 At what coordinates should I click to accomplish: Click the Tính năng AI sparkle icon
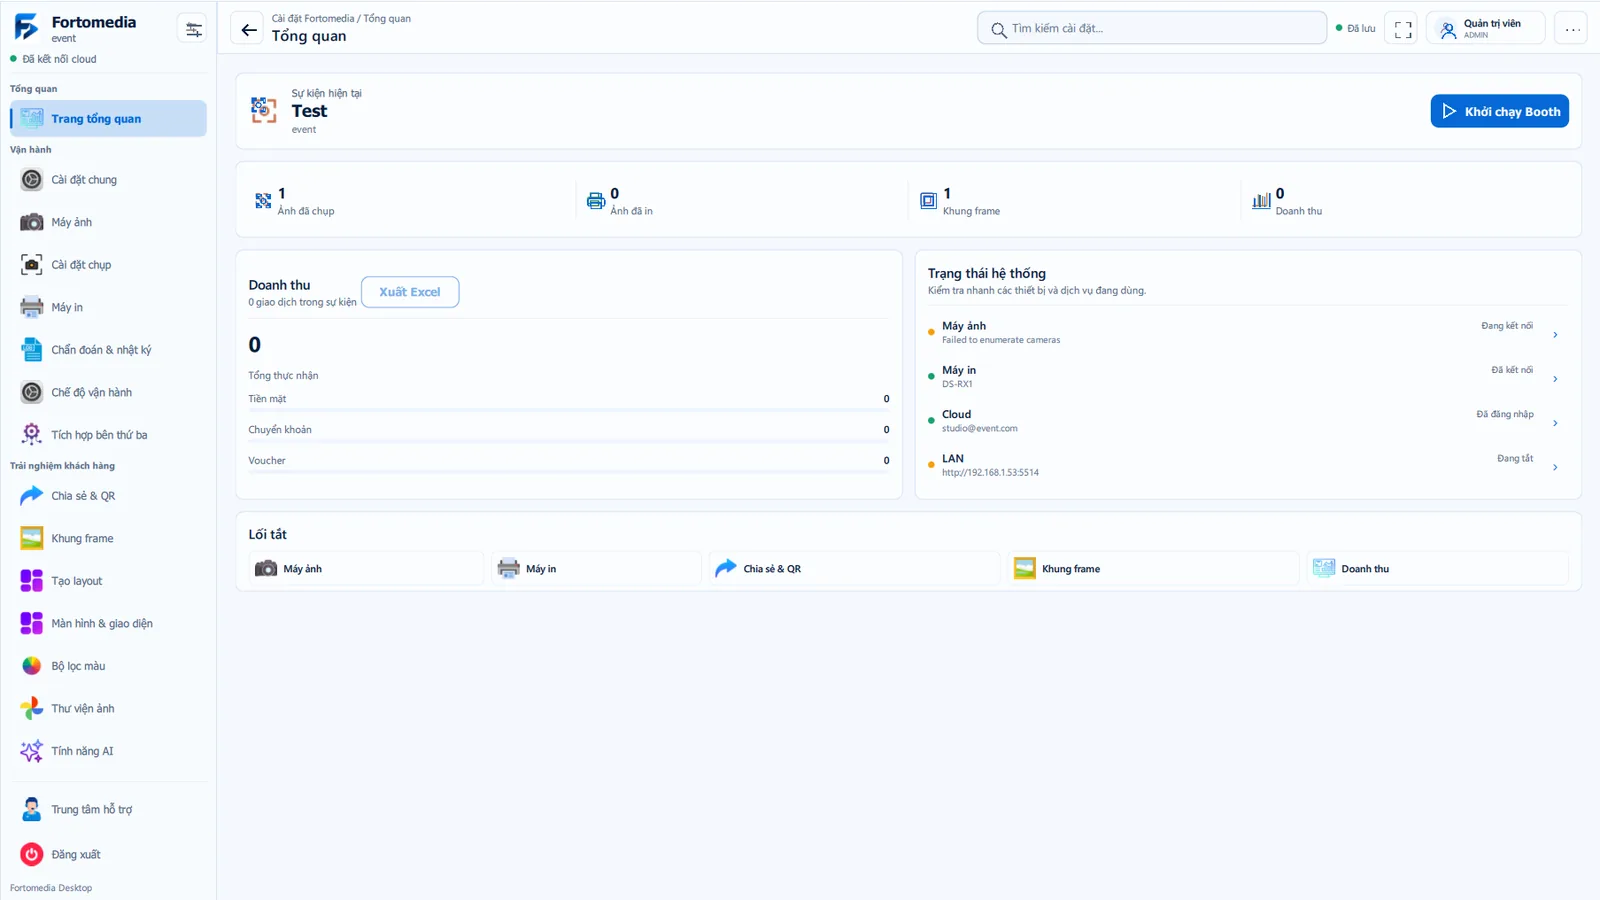pos(32,751)
